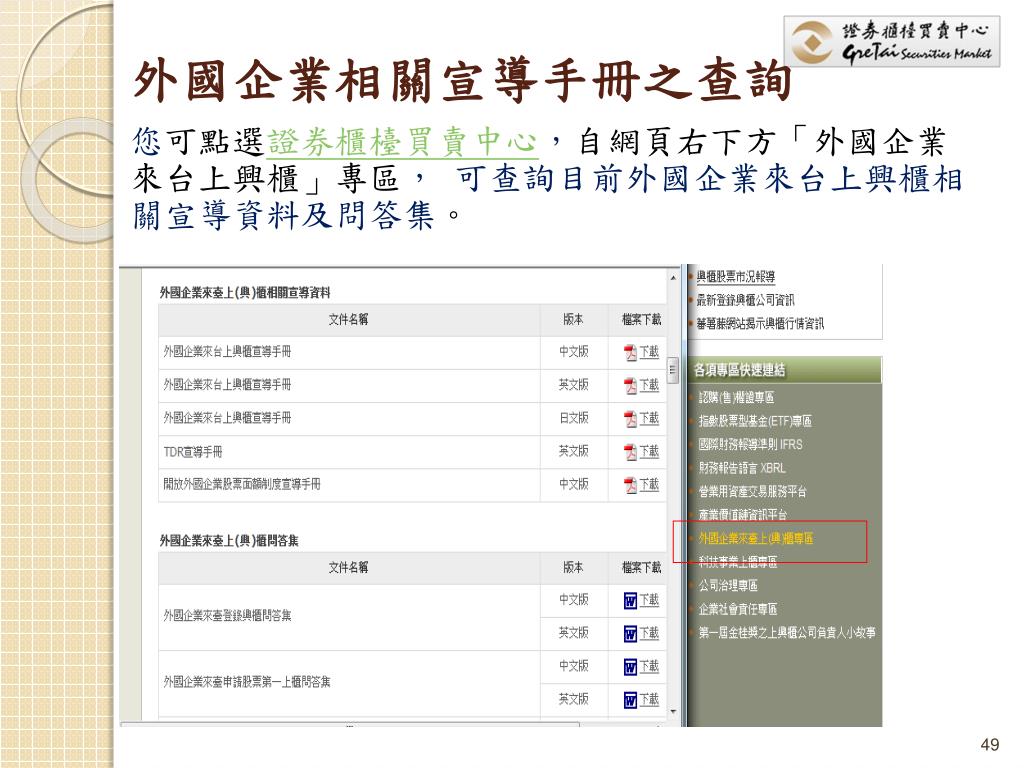Click the TDR宣導手冊 document name

tap(193, 452)
